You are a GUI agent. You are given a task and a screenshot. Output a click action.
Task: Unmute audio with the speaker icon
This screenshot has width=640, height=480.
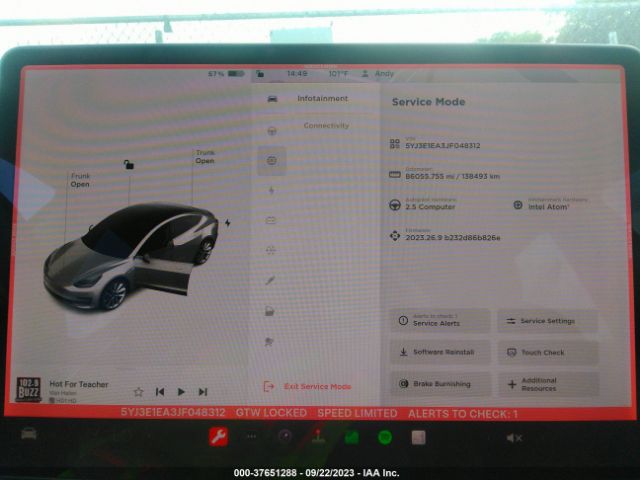coord(514,438)
